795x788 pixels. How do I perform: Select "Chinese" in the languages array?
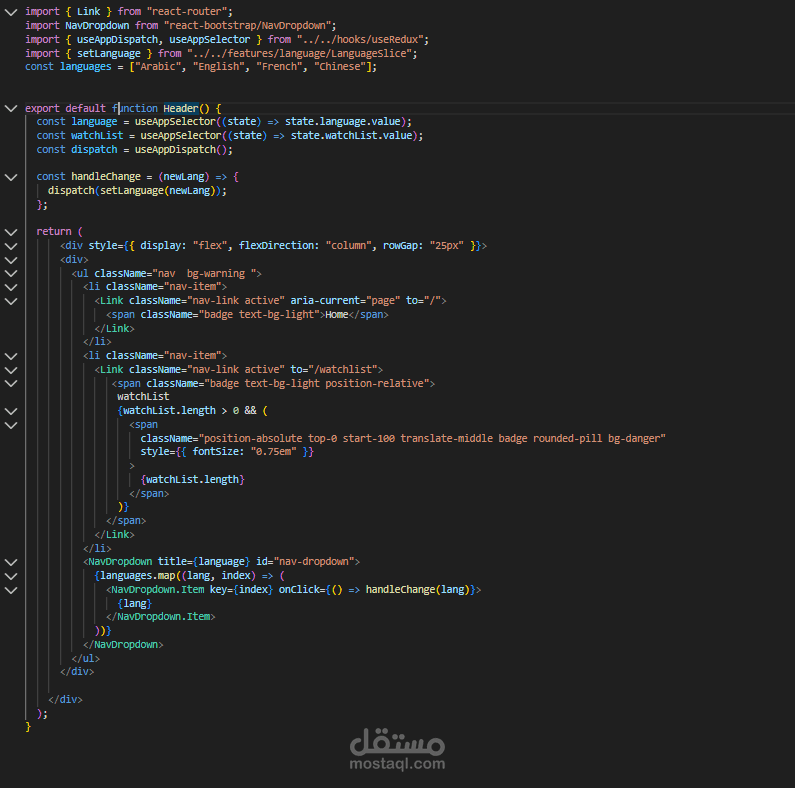point(340,66)
